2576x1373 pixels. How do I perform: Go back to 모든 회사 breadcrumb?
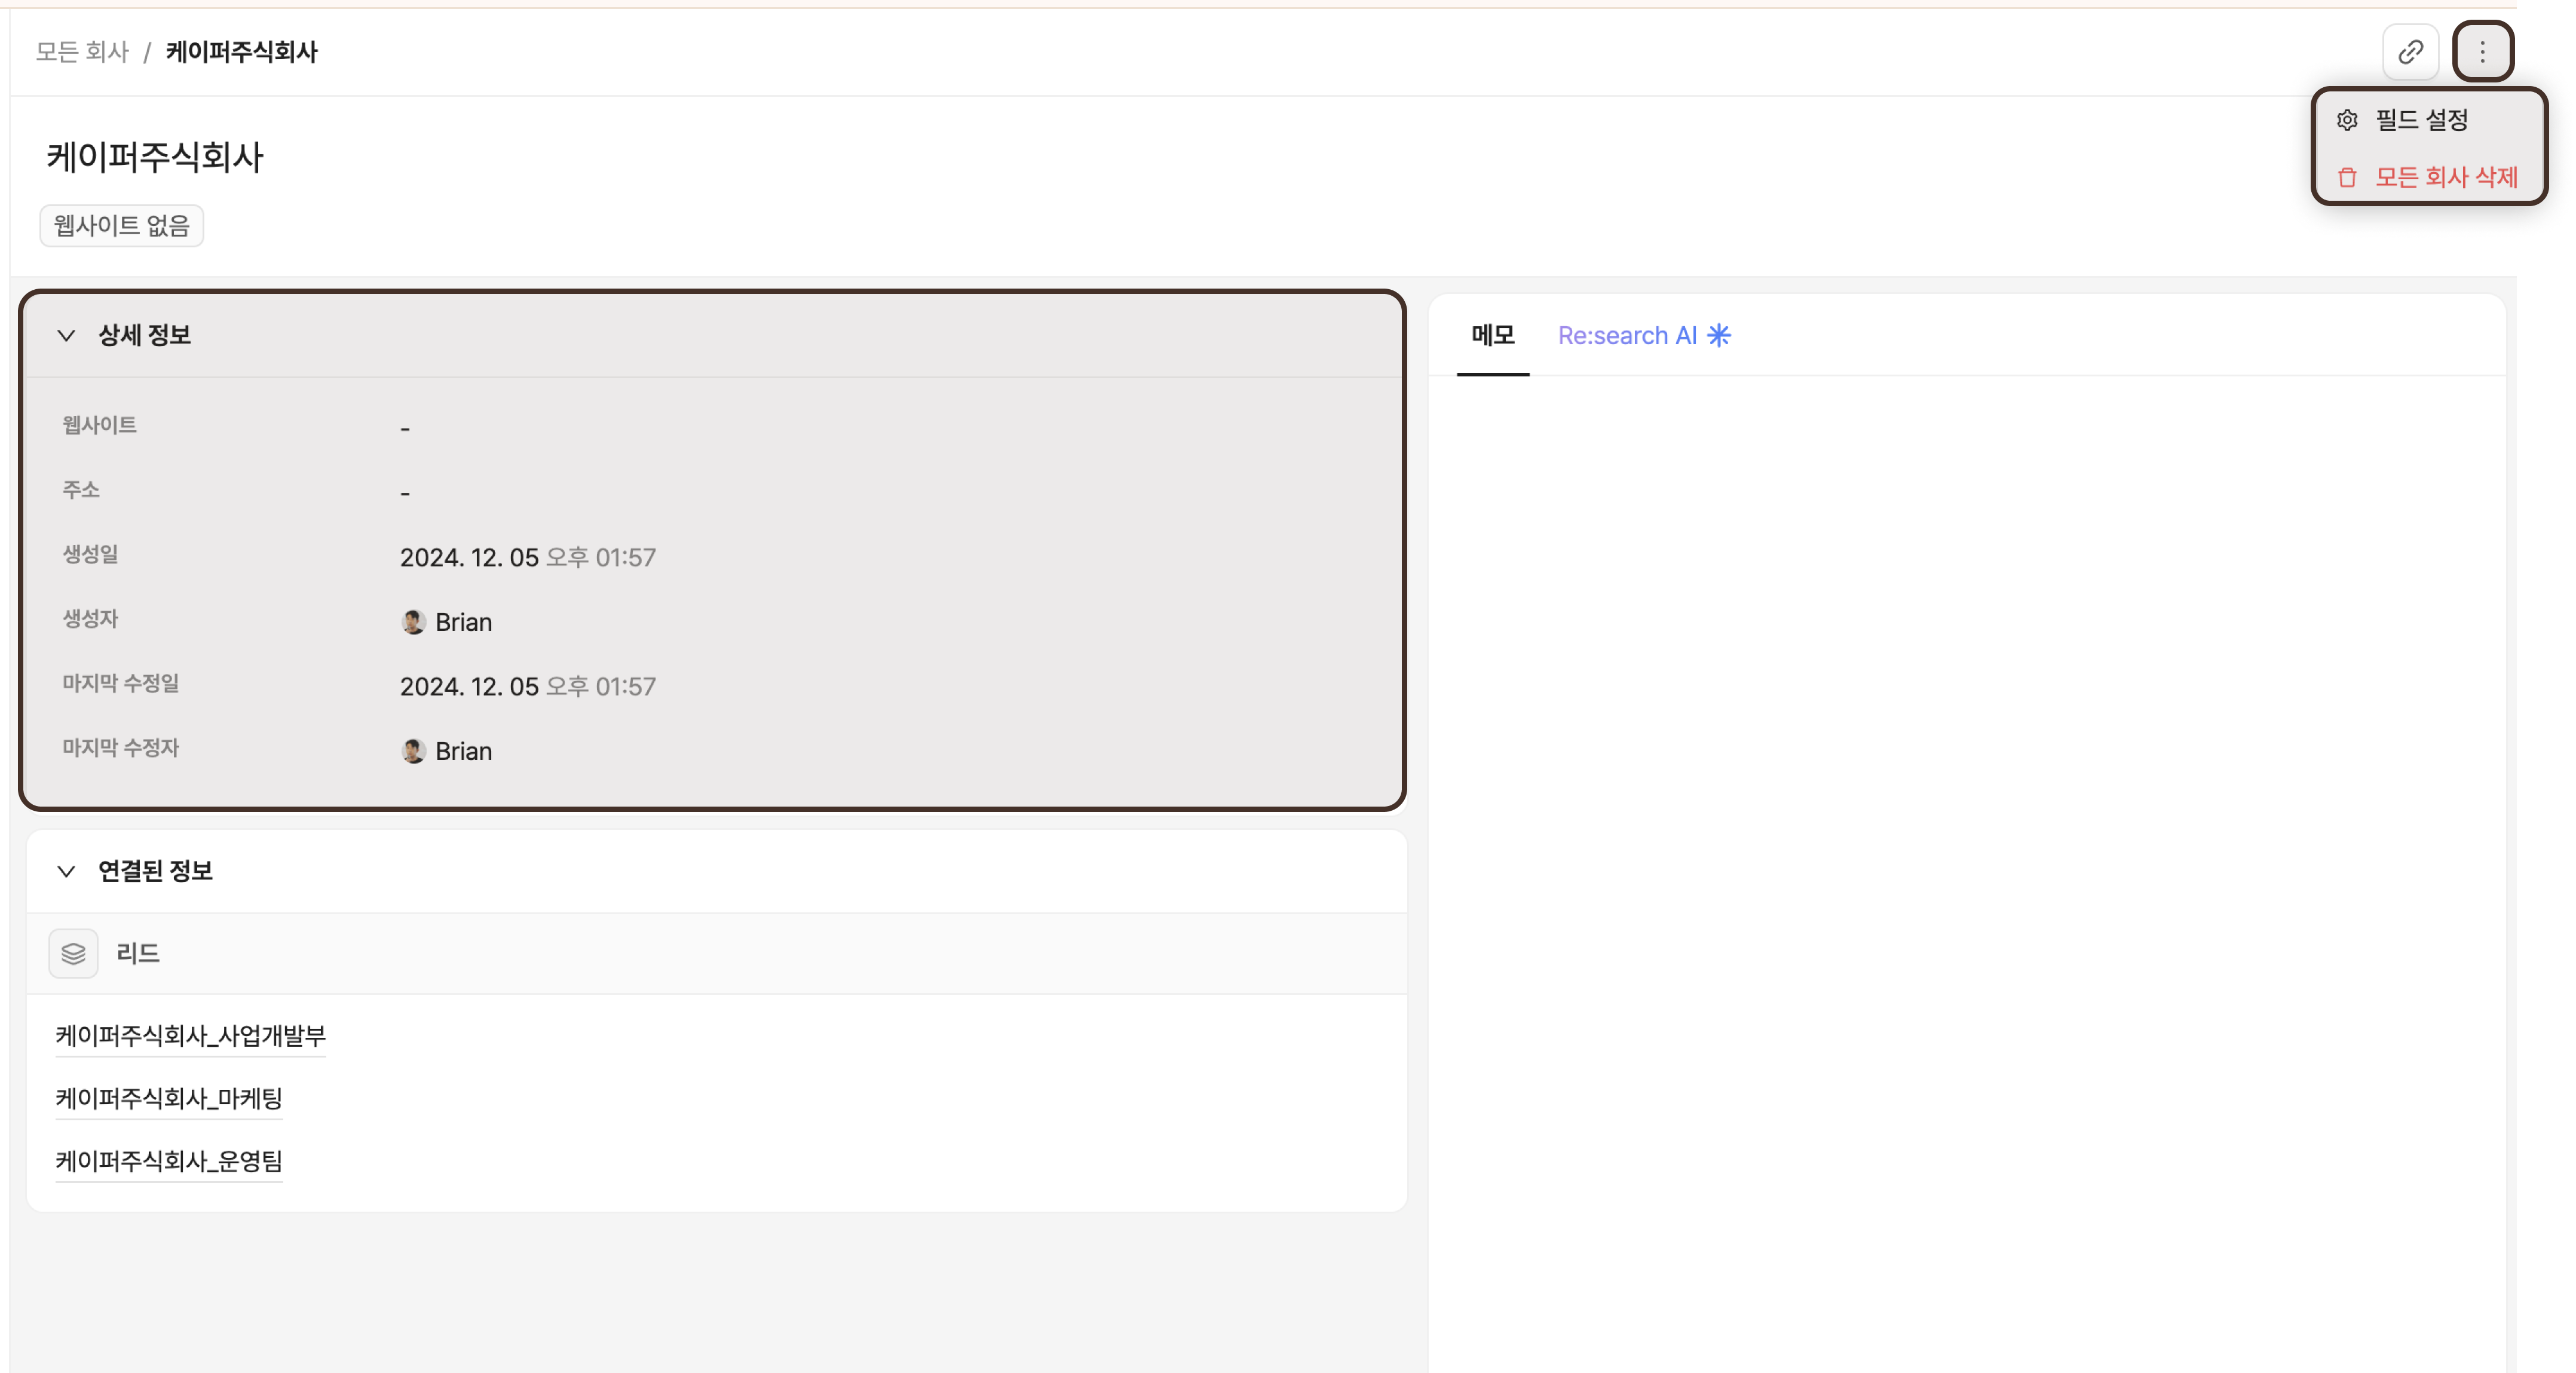point(82,51)
